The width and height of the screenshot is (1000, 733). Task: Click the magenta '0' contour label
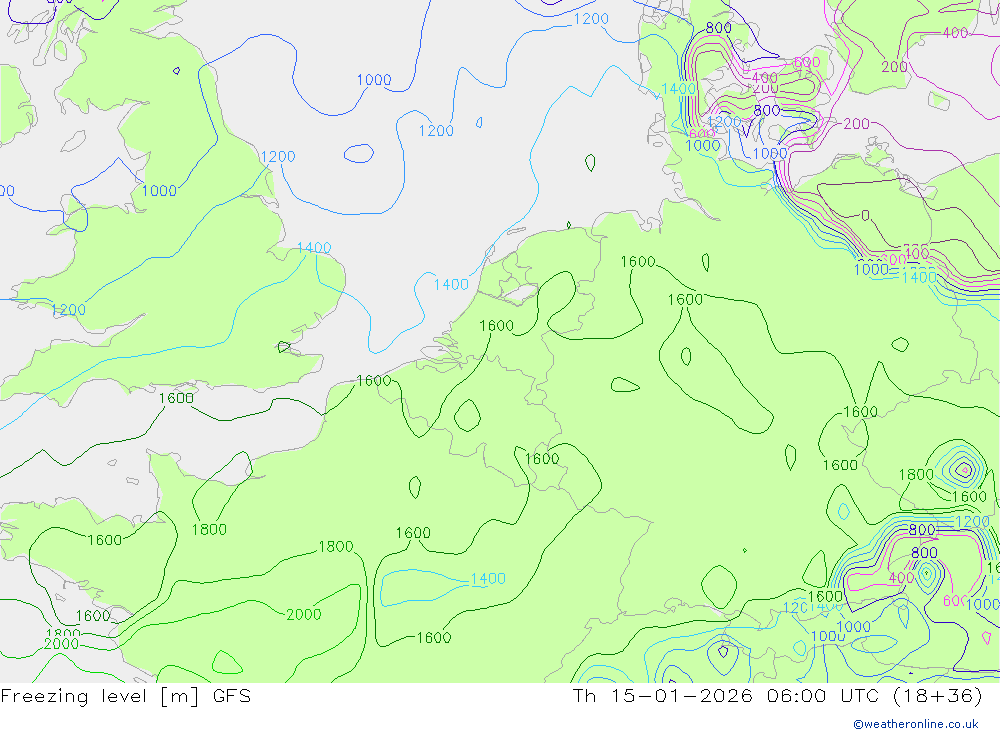click(x=865, y=216)
